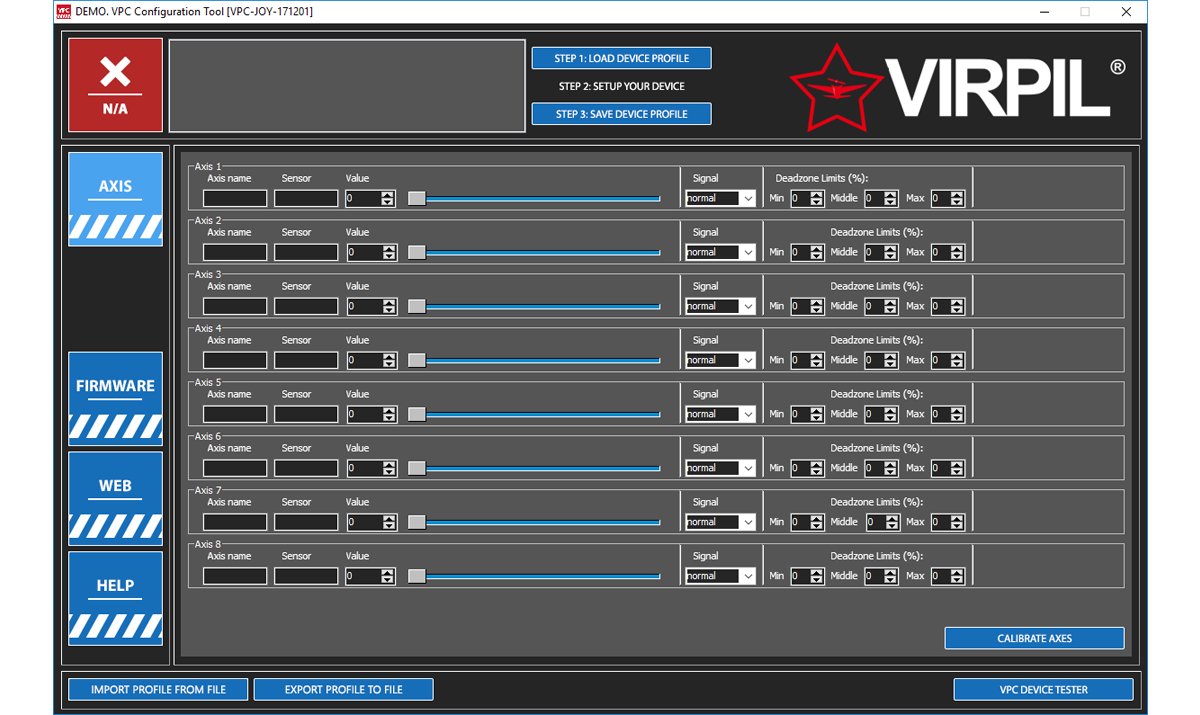Click the Axis 5 Sensor field
Screen dimensions: 1200x715
tap(306, 414)
